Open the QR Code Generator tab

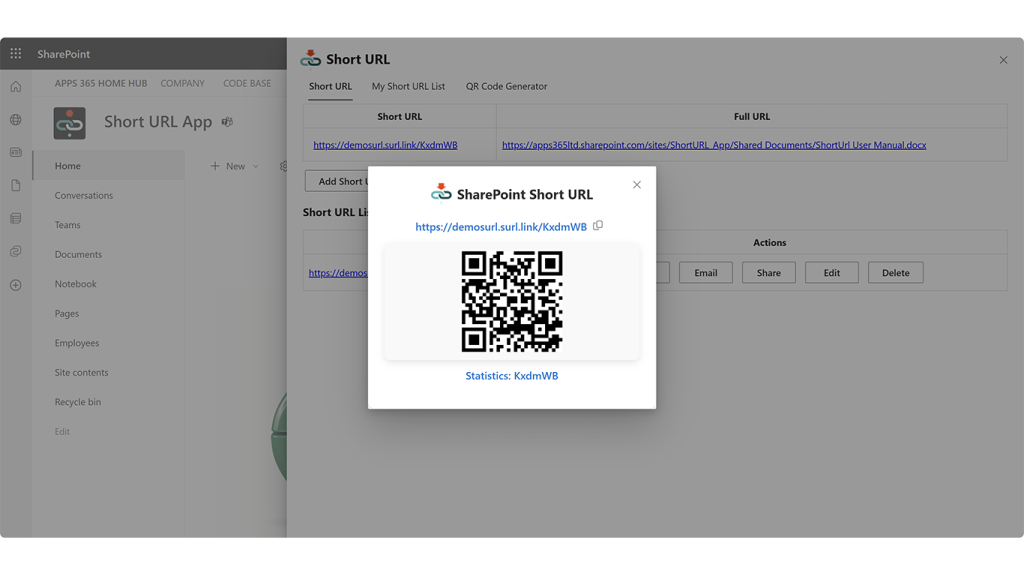[x=506, y=86]
